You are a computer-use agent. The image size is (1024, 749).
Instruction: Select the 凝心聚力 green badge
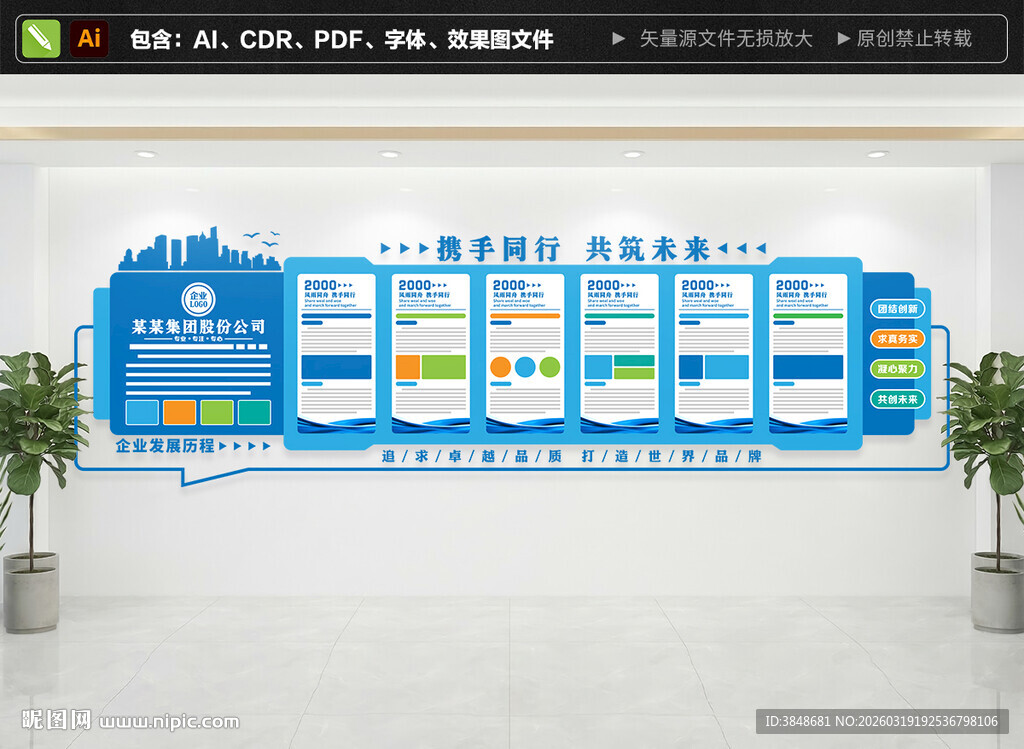click(x=897, y=369)
